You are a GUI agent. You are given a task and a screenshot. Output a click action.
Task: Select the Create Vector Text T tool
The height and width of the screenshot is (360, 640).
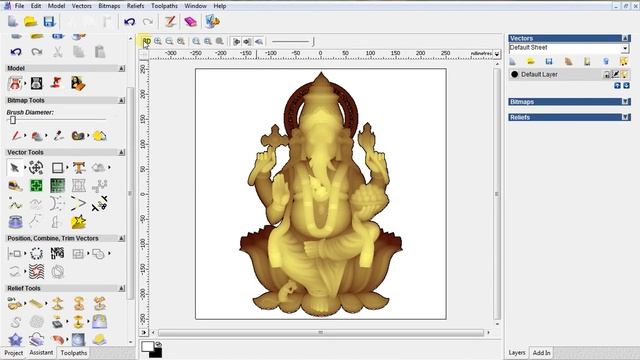coord(79,168)
